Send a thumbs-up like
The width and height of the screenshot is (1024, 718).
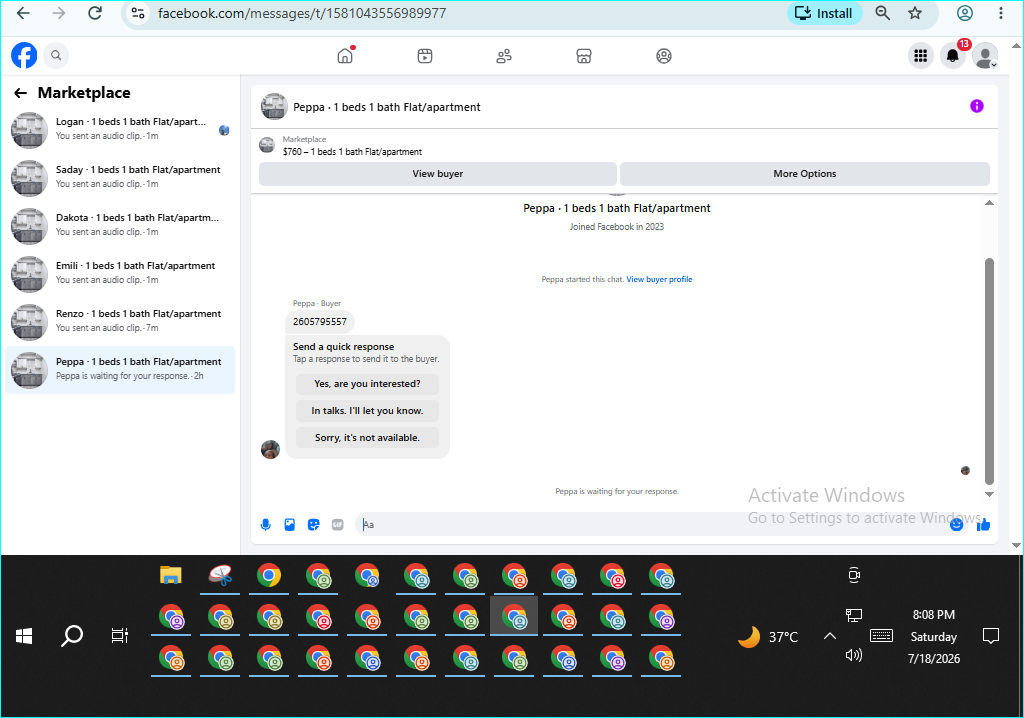pyautogui.click(x=984, y=524)
